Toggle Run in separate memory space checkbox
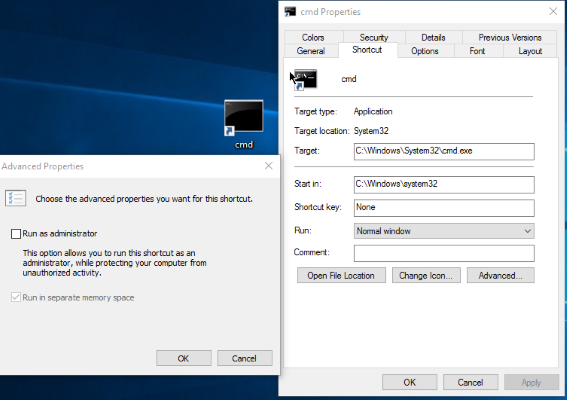The image size is (567, 400). pos(16,298)
